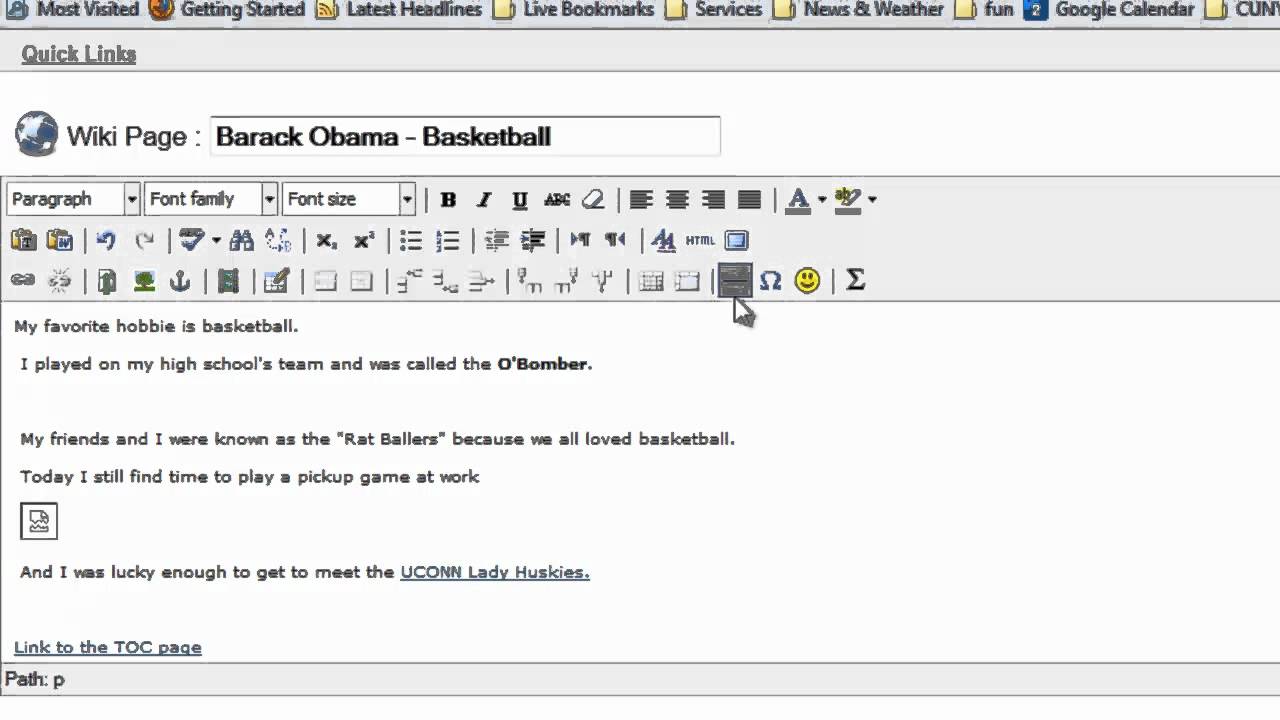Undo the last edit

coord(107,240)
